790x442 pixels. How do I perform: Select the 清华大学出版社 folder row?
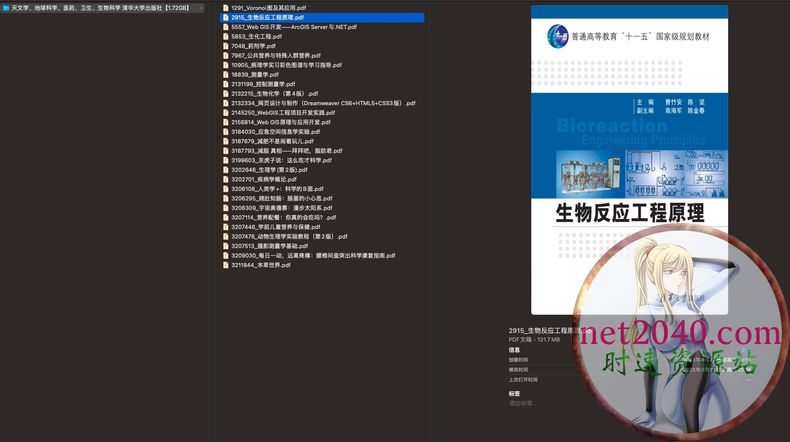100,8
